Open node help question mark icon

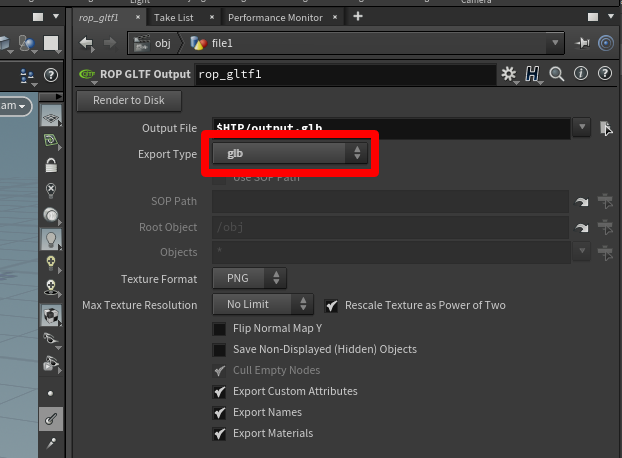pos(604,74)
